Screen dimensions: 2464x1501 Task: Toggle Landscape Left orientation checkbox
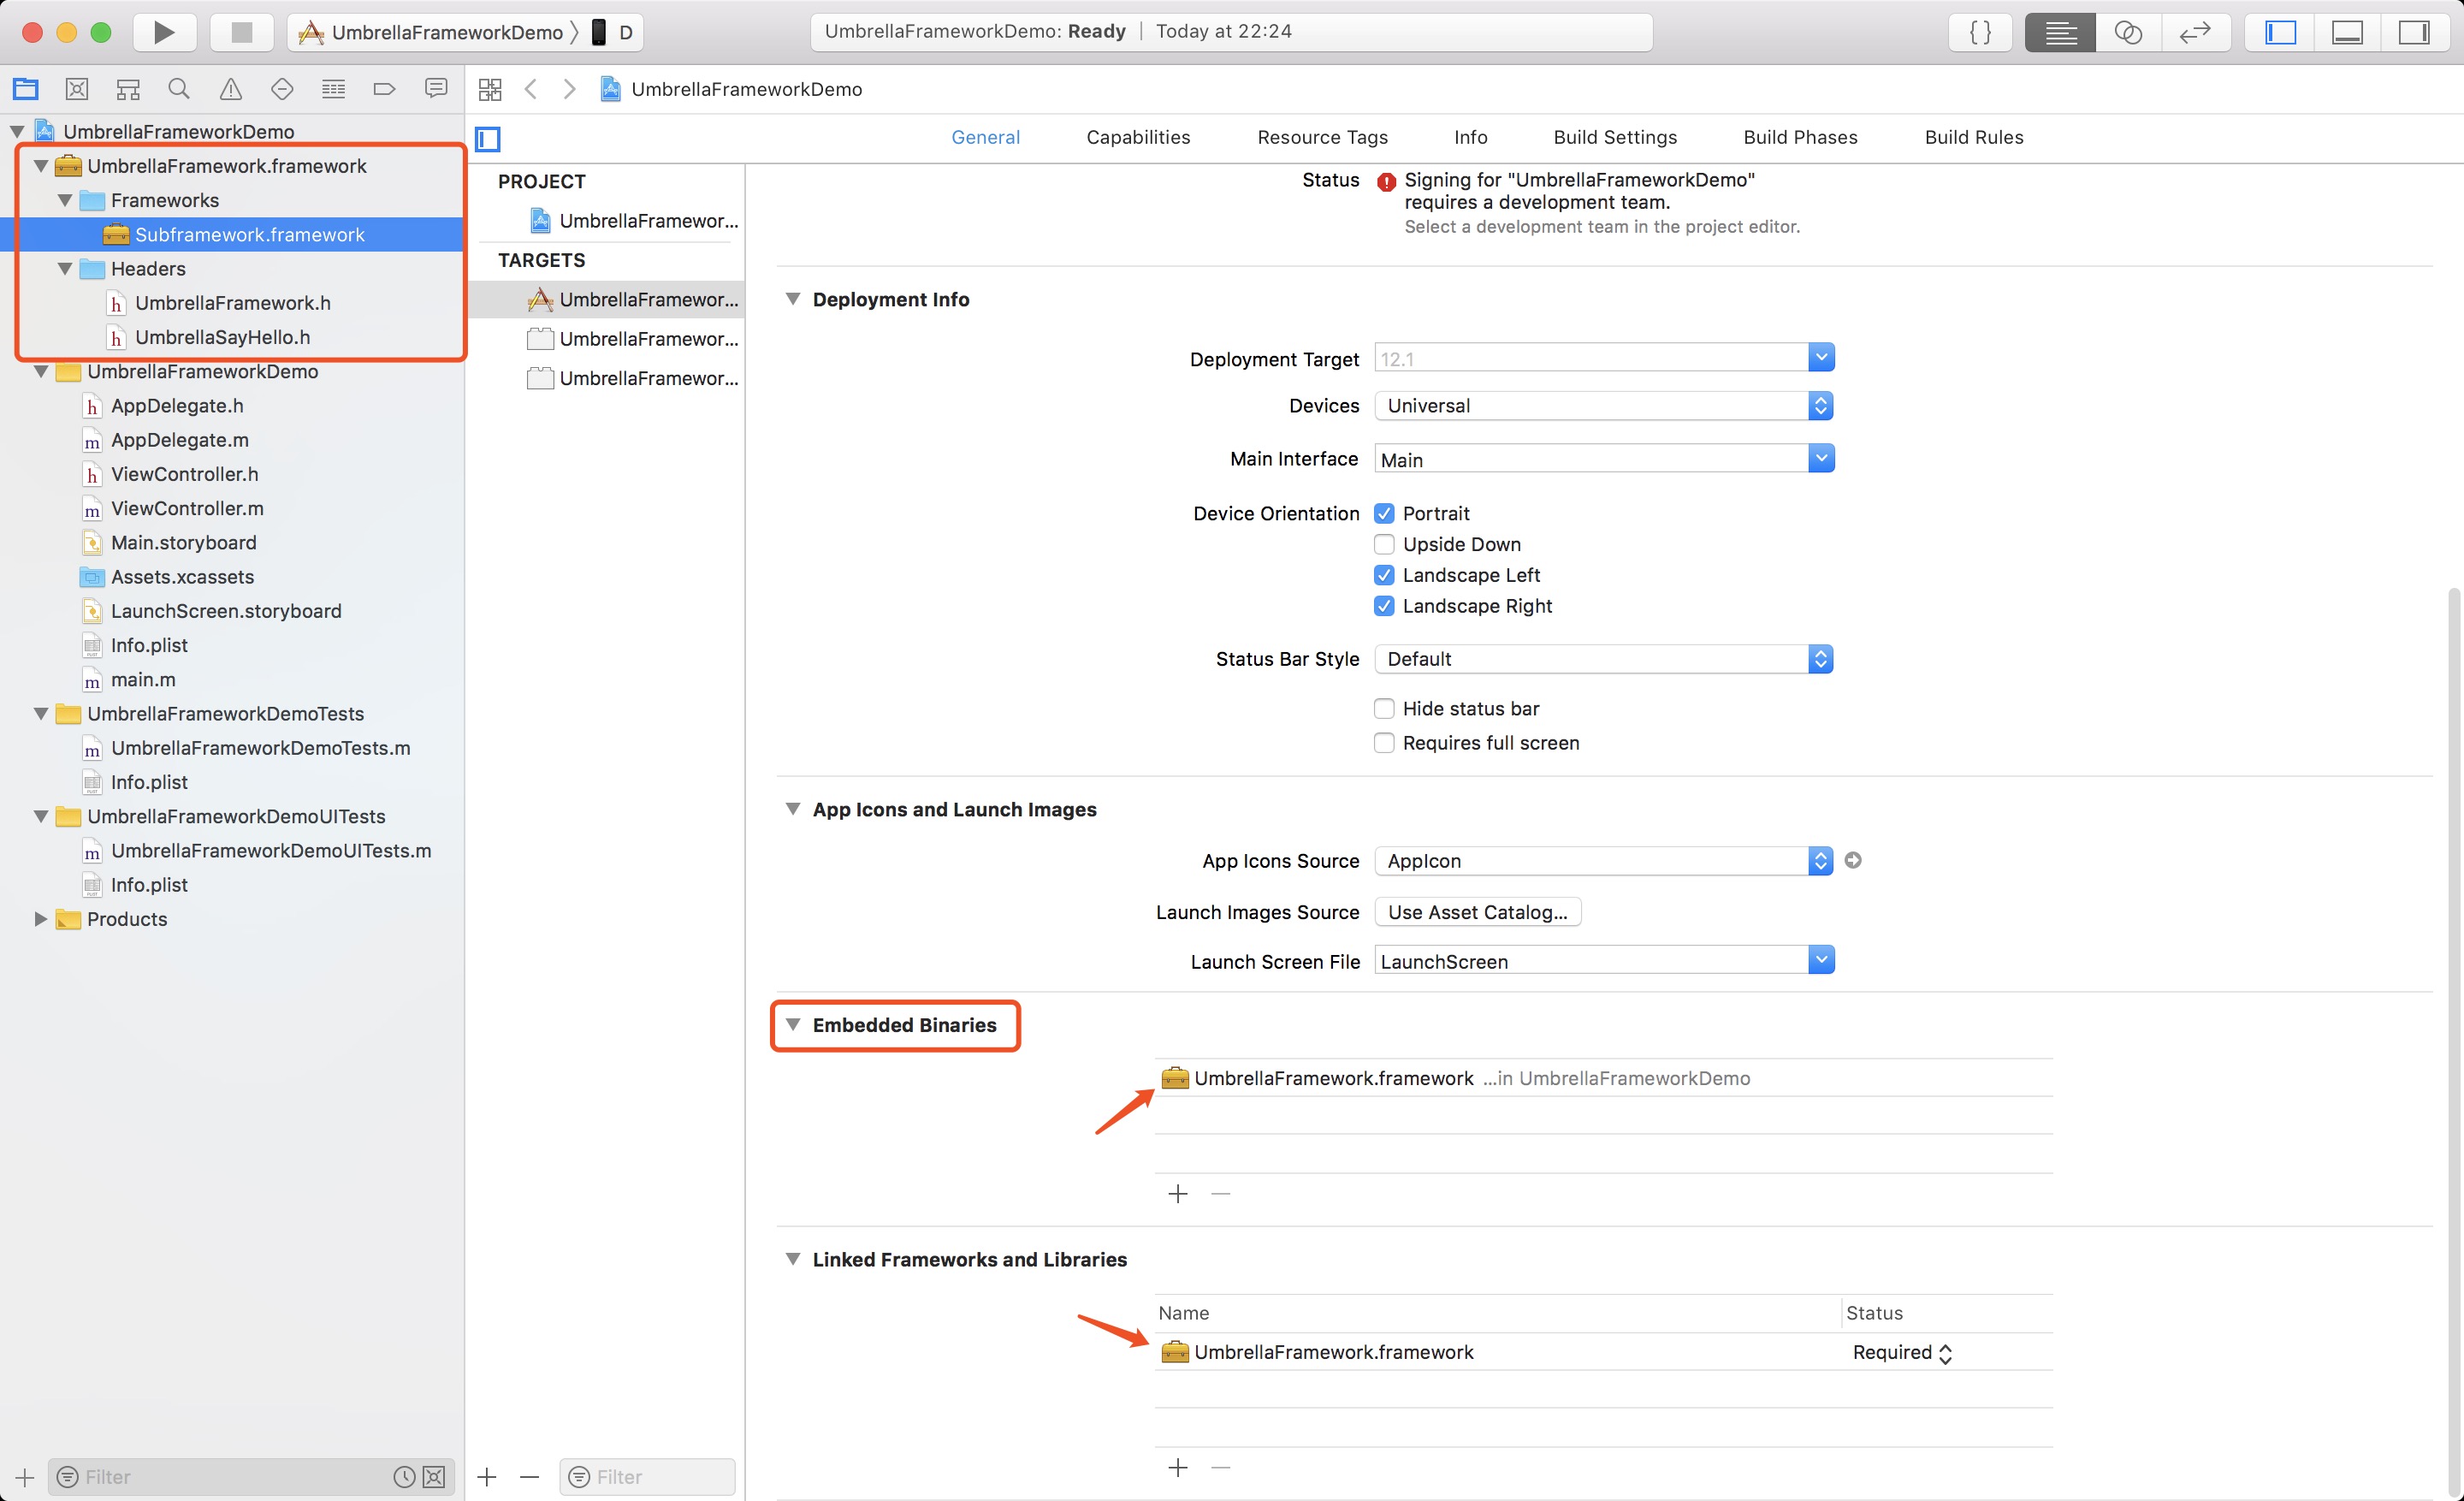[1385, 573]
